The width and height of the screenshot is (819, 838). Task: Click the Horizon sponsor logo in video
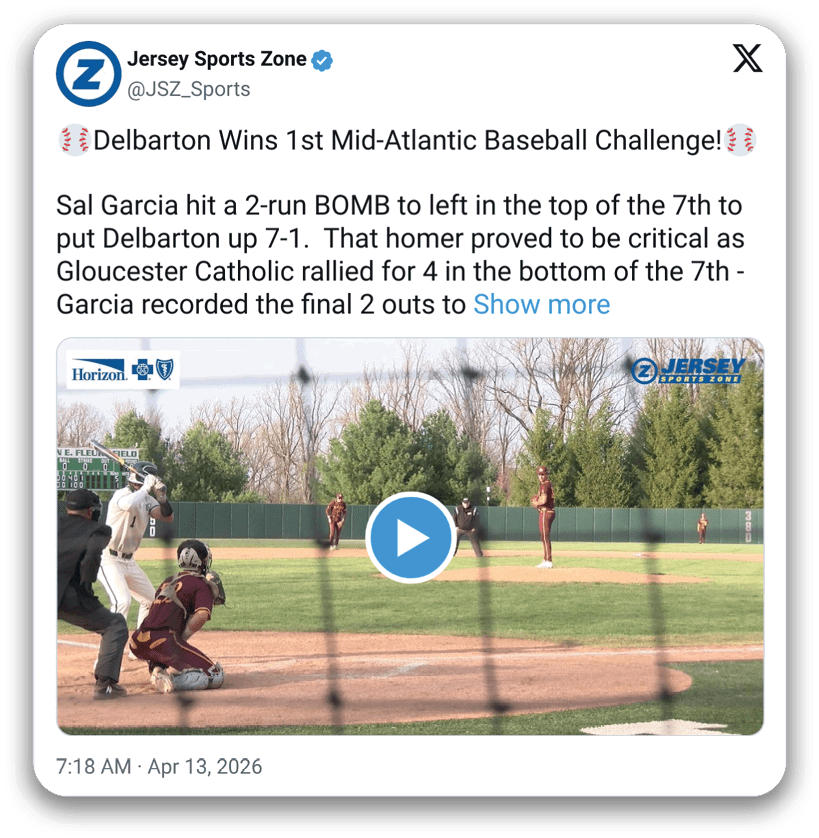pyautogui.click(x=98, y=372)
